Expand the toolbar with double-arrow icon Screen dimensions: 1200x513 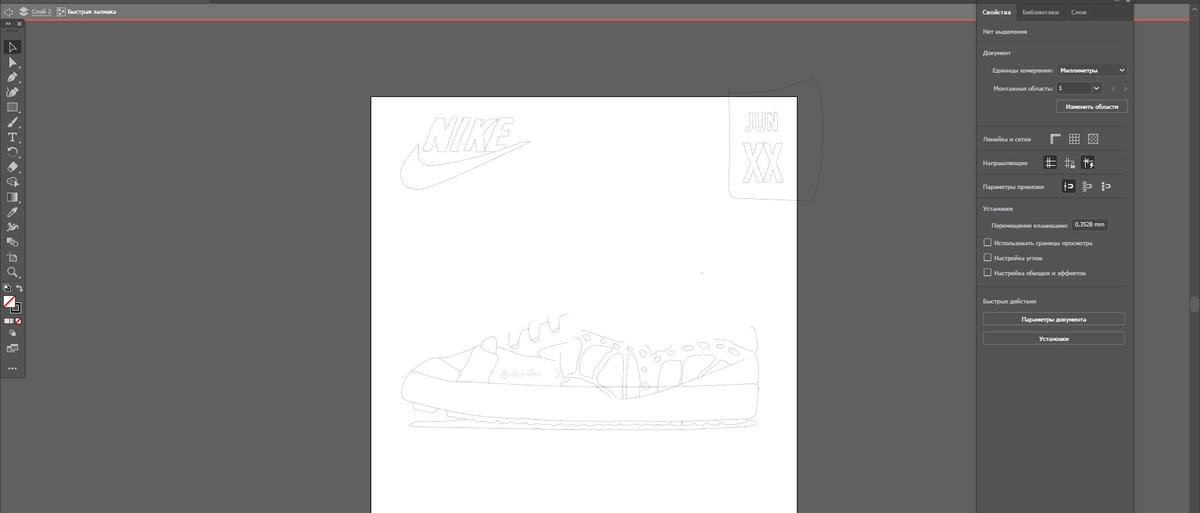tap(8, 24)
